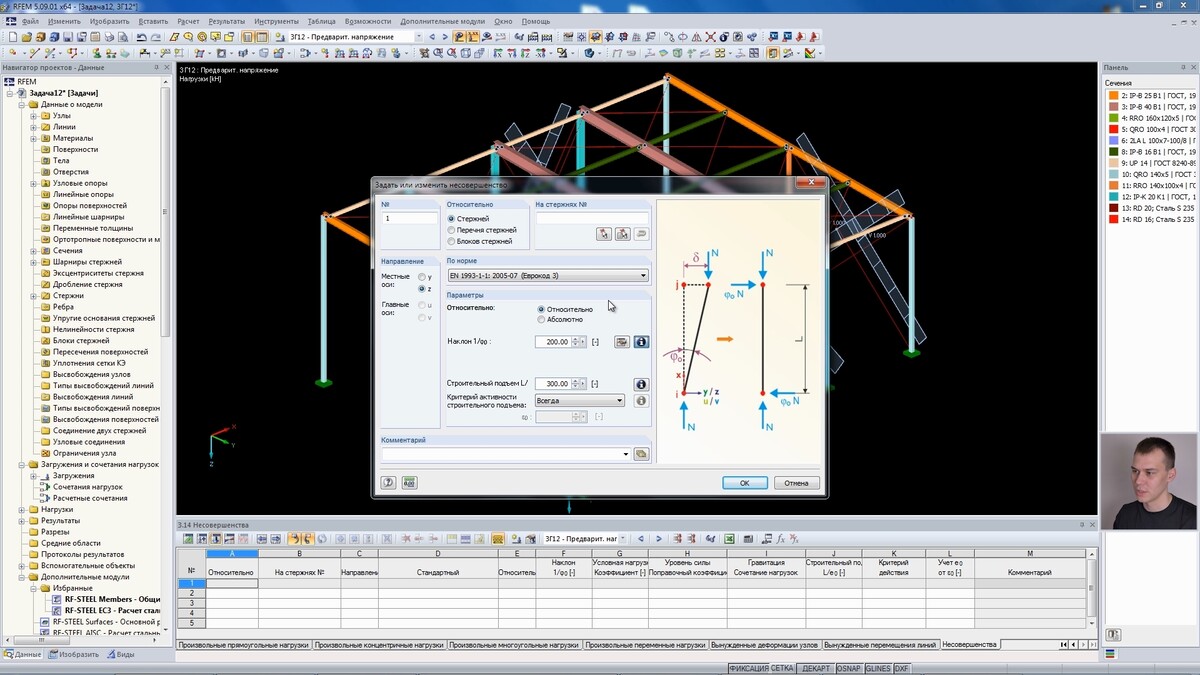Click the help icon in the dialog's bottom-left
This screenshot has width=1200, height=675.
389,483
